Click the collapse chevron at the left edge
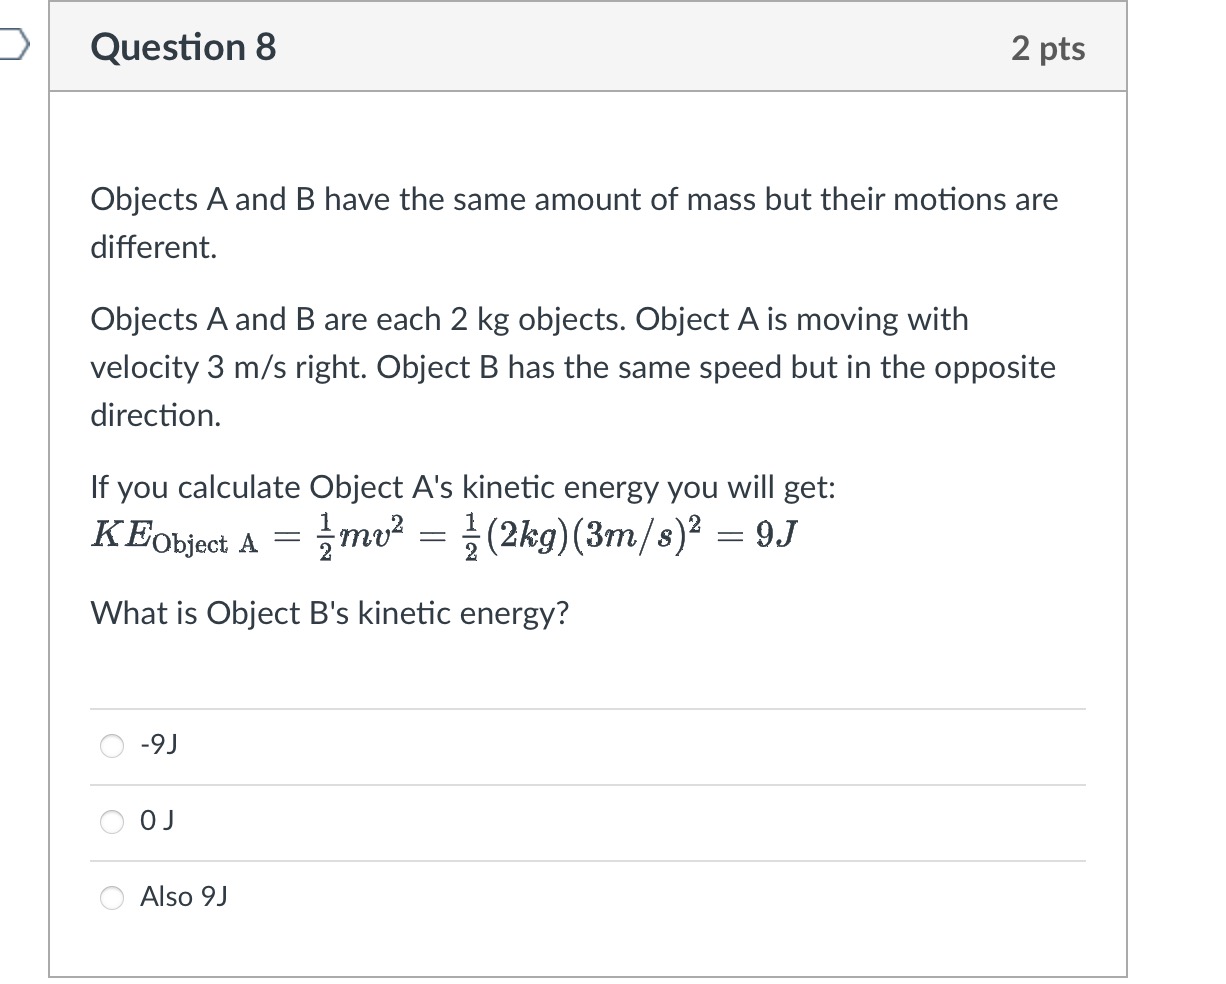1226x984 pixels. pyautogui.click(x=10, y=44)
